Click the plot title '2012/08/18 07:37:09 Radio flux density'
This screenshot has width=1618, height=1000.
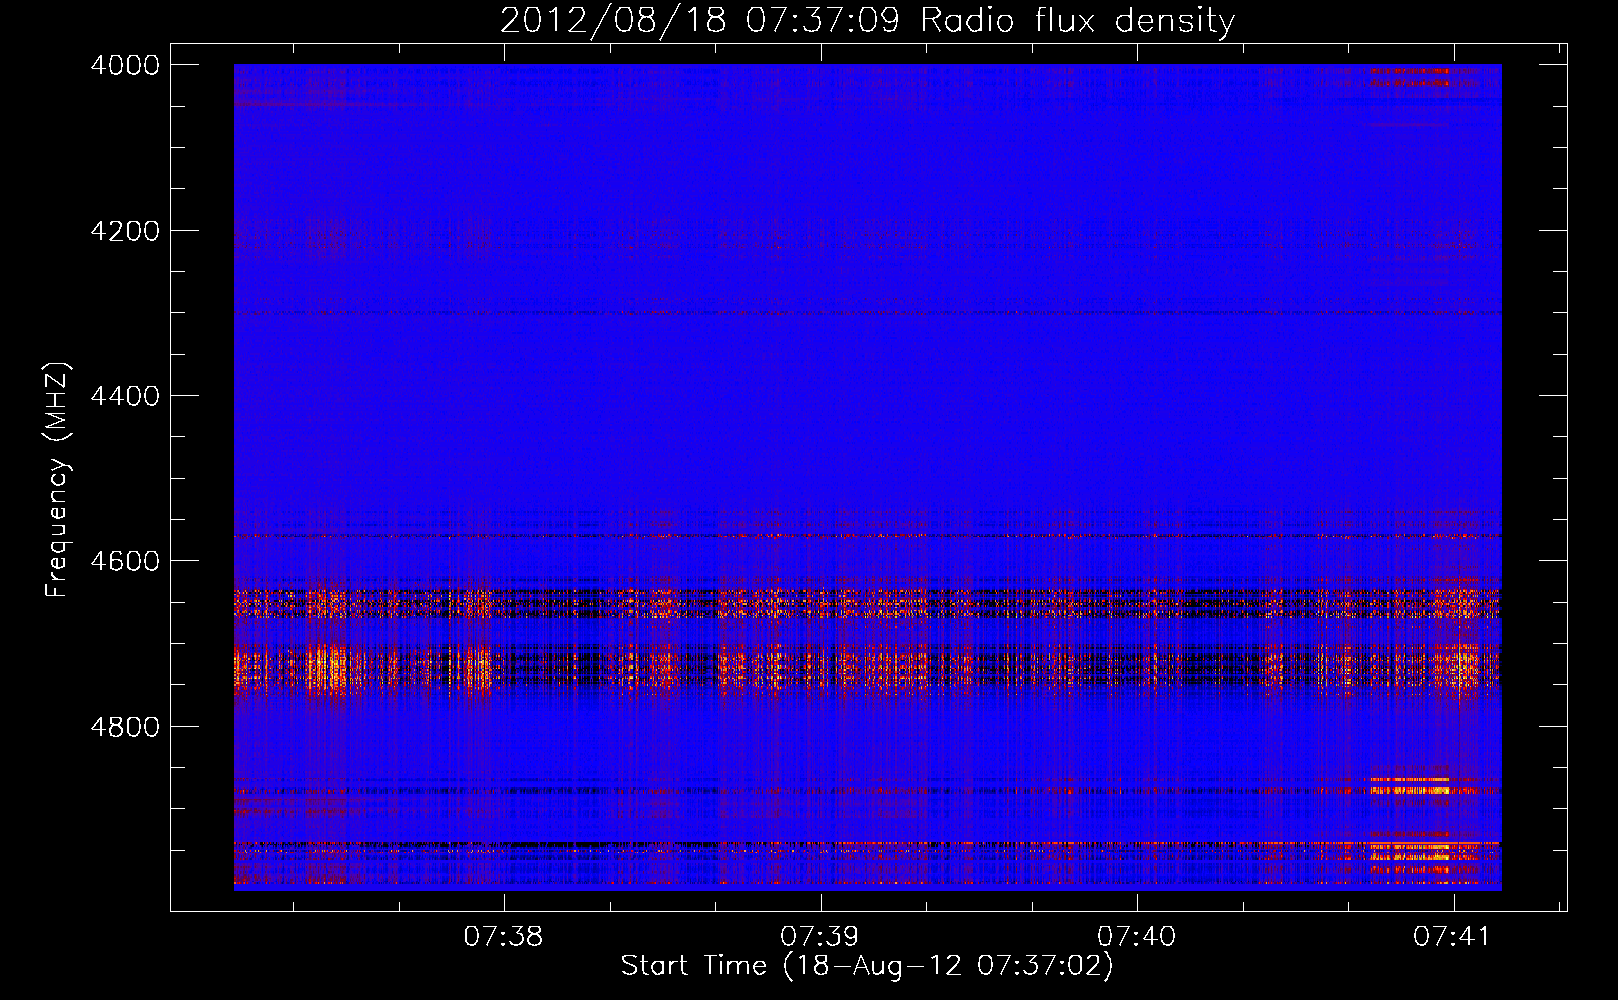[x=867, y=20]
